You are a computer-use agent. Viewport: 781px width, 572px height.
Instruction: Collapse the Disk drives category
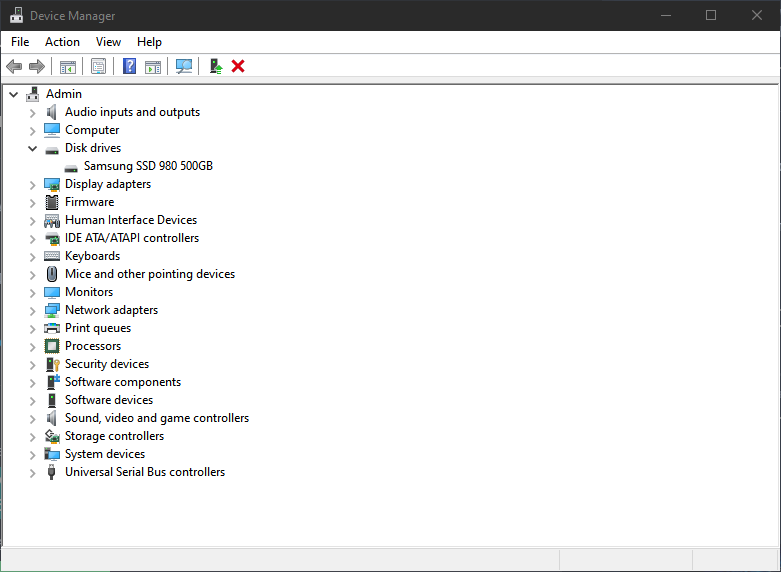tap(32, 148)
